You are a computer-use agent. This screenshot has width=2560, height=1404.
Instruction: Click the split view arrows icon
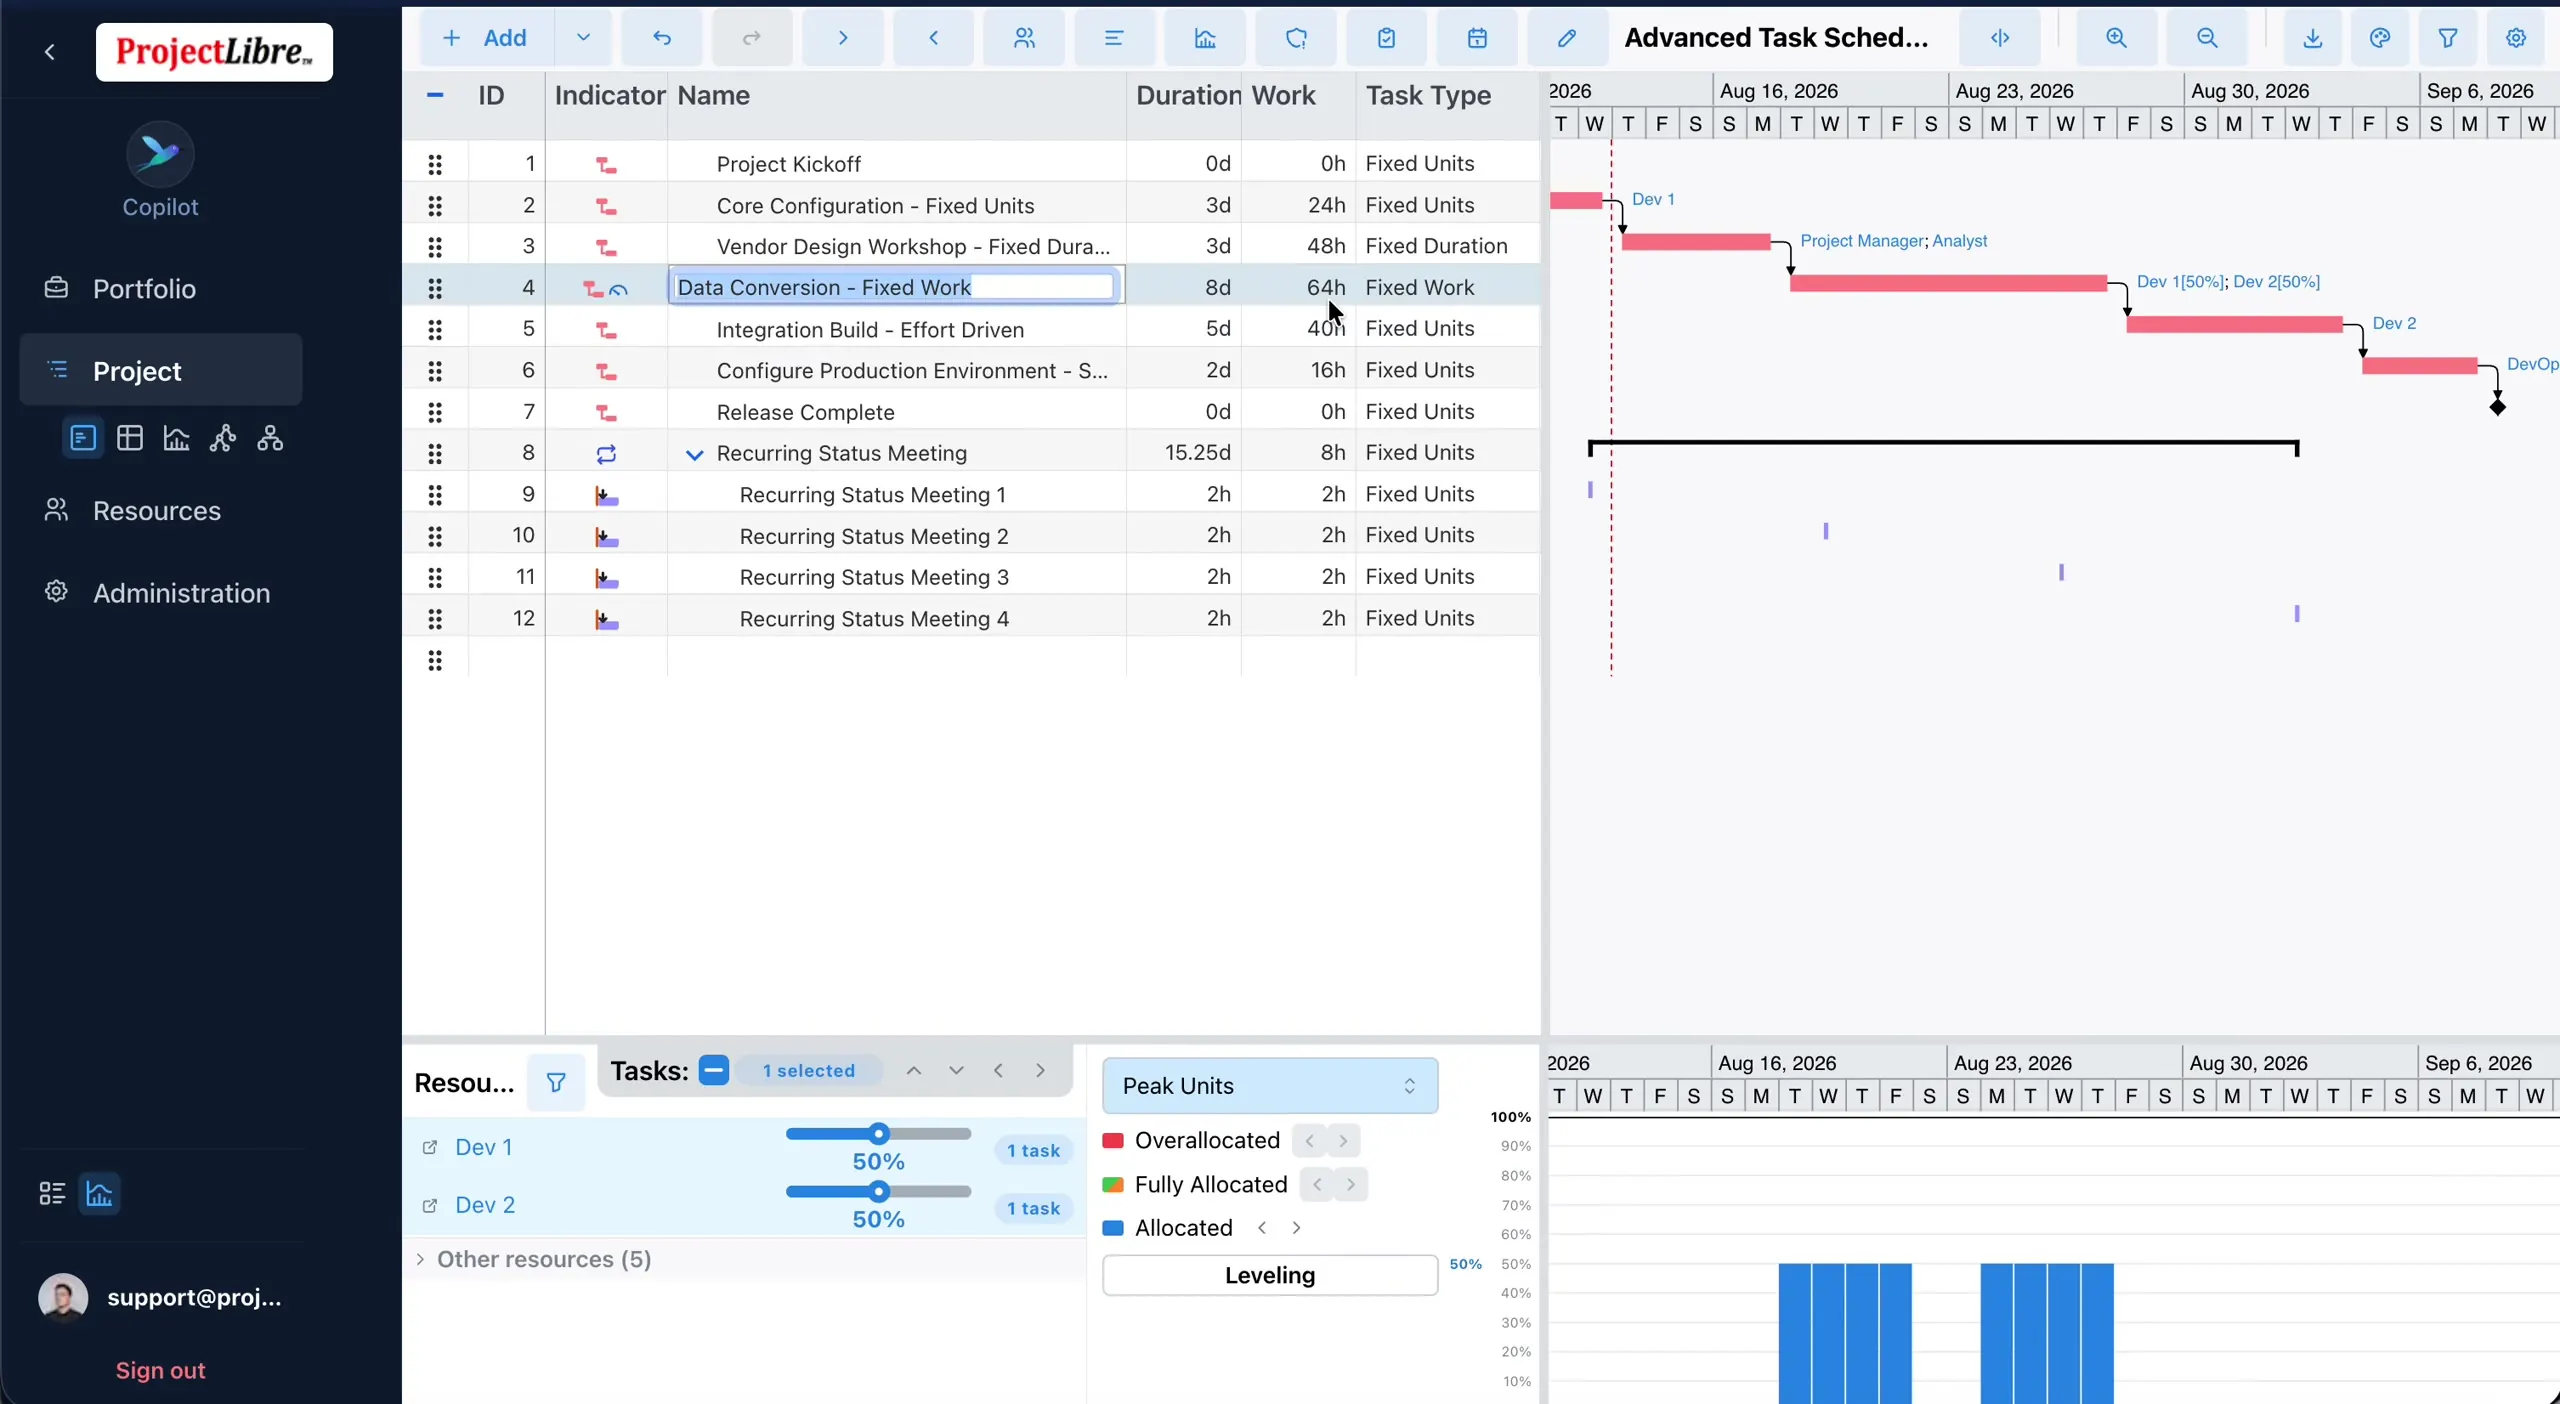tap(2000, 38)
